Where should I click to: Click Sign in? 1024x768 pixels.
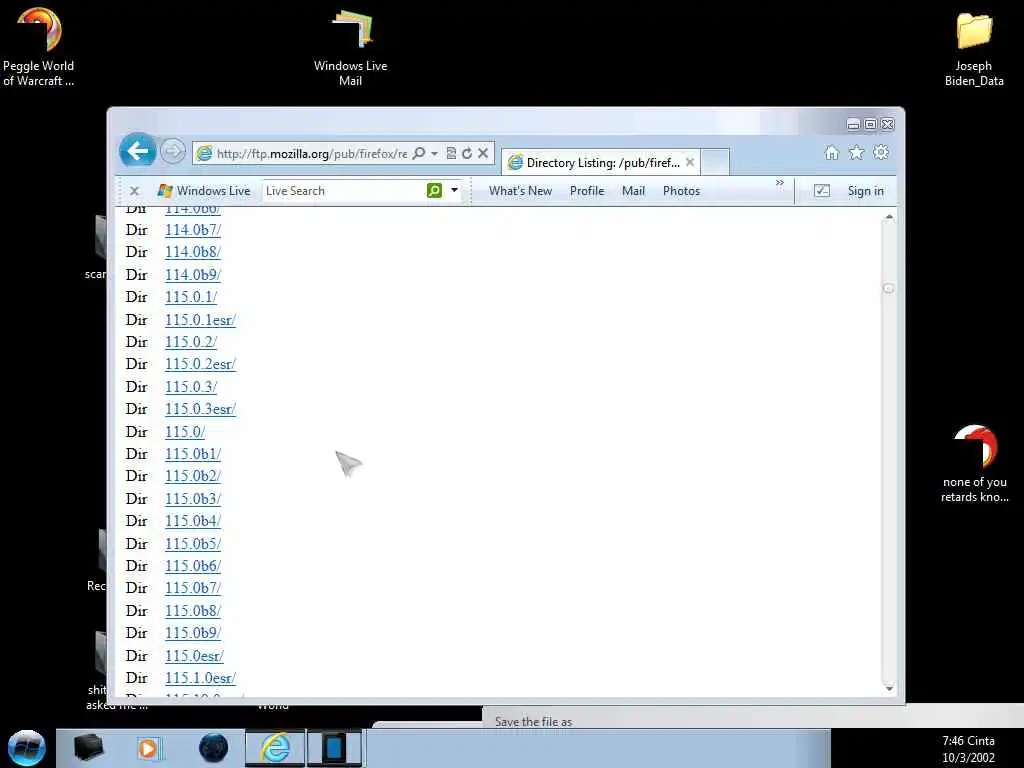pos(865,191)
